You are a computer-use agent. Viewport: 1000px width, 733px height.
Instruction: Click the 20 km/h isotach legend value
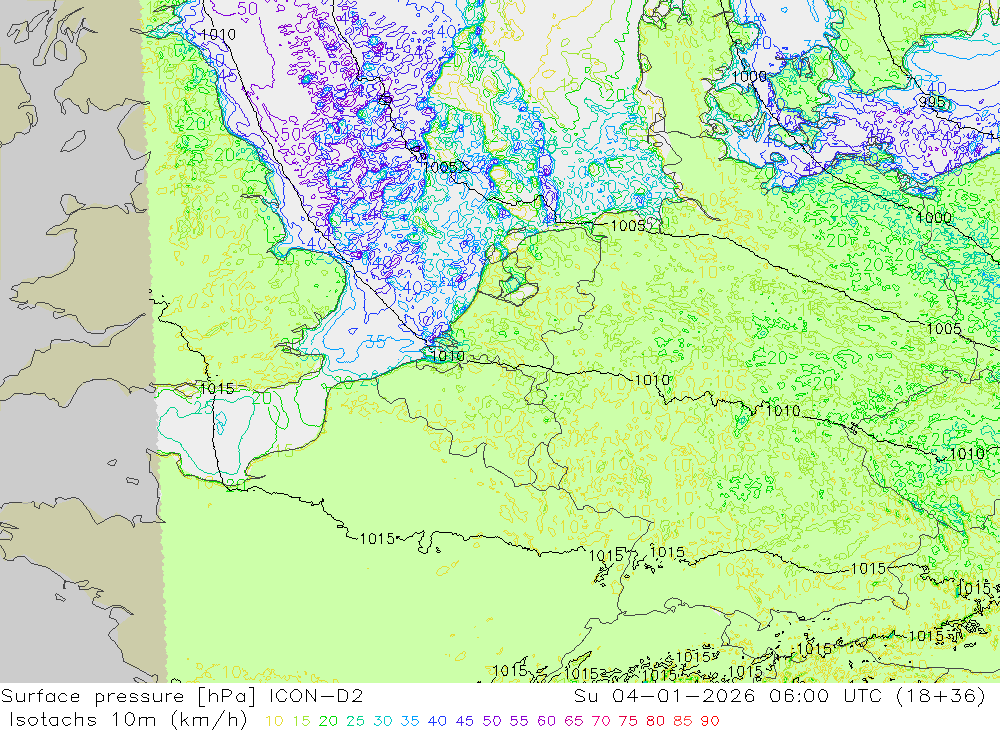tap(328, 721)
